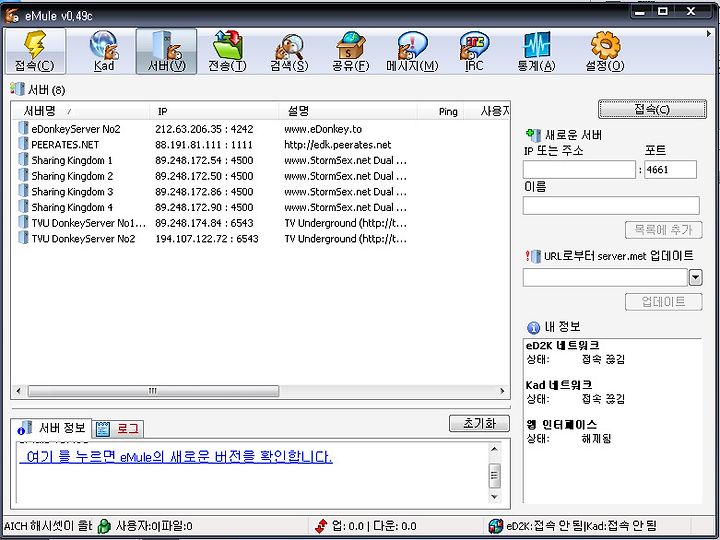720x540 pixels.
Task: Click the server.met URL combo box field
Action: [605, 277]
